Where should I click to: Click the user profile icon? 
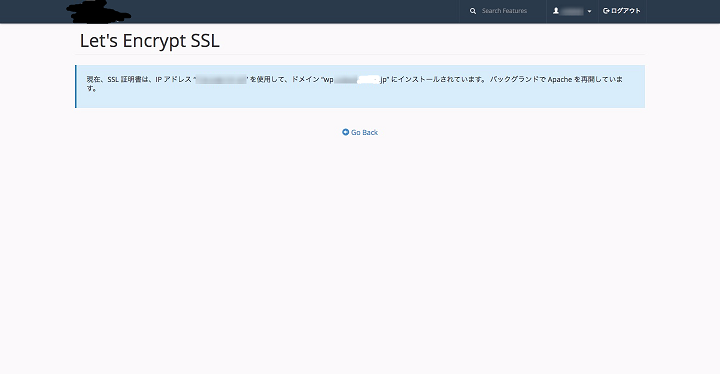point(556,11)
